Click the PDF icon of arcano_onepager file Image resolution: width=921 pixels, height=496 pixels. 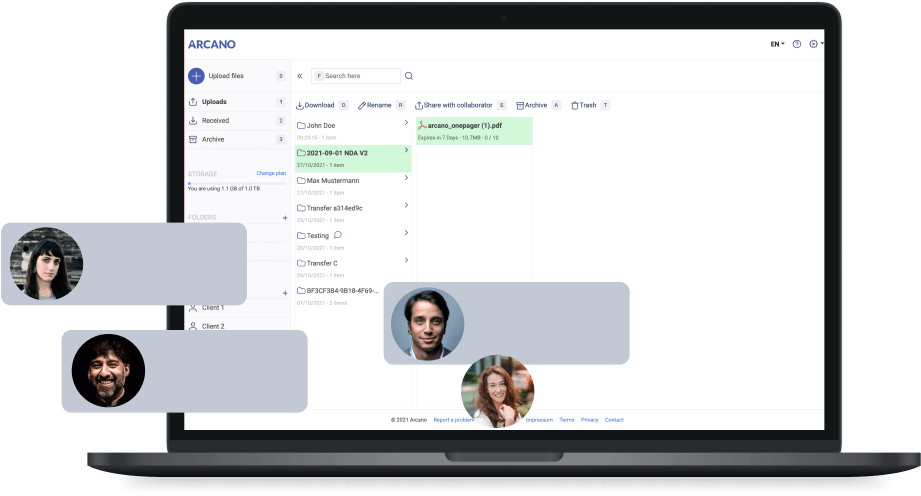pos(422,125)
